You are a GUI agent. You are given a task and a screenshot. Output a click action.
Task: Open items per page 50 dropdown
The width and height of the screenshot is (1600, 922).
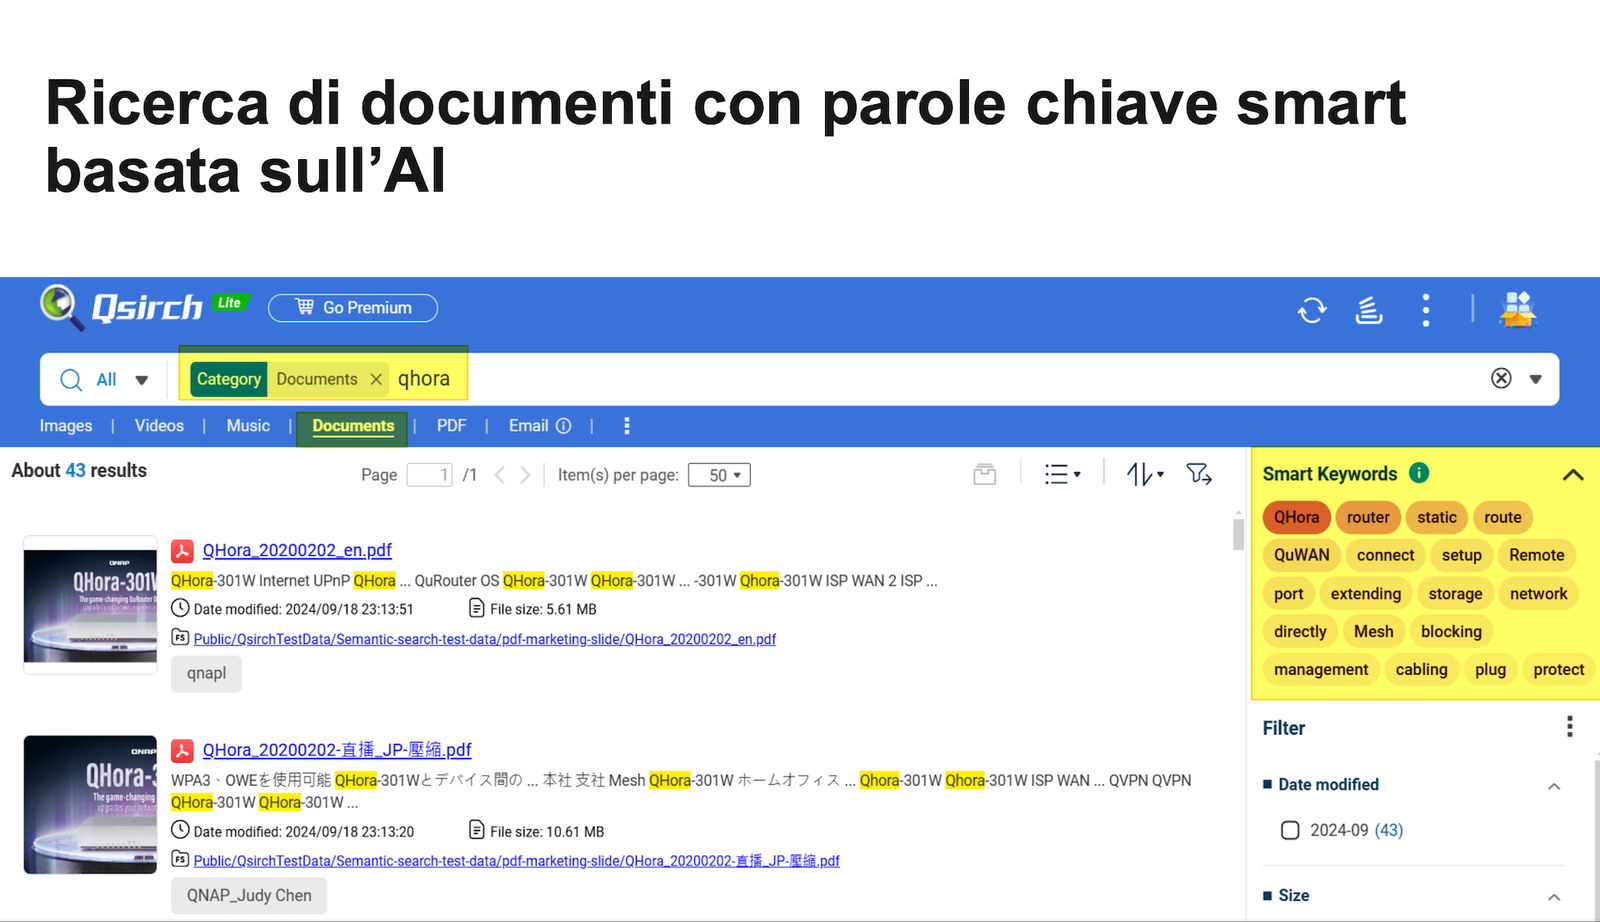pos(719,475)
